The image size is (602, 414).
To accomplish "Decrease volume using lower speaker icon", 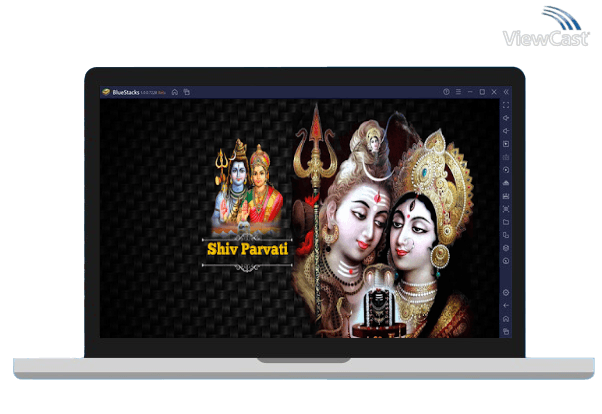I will tap(506, 131).
